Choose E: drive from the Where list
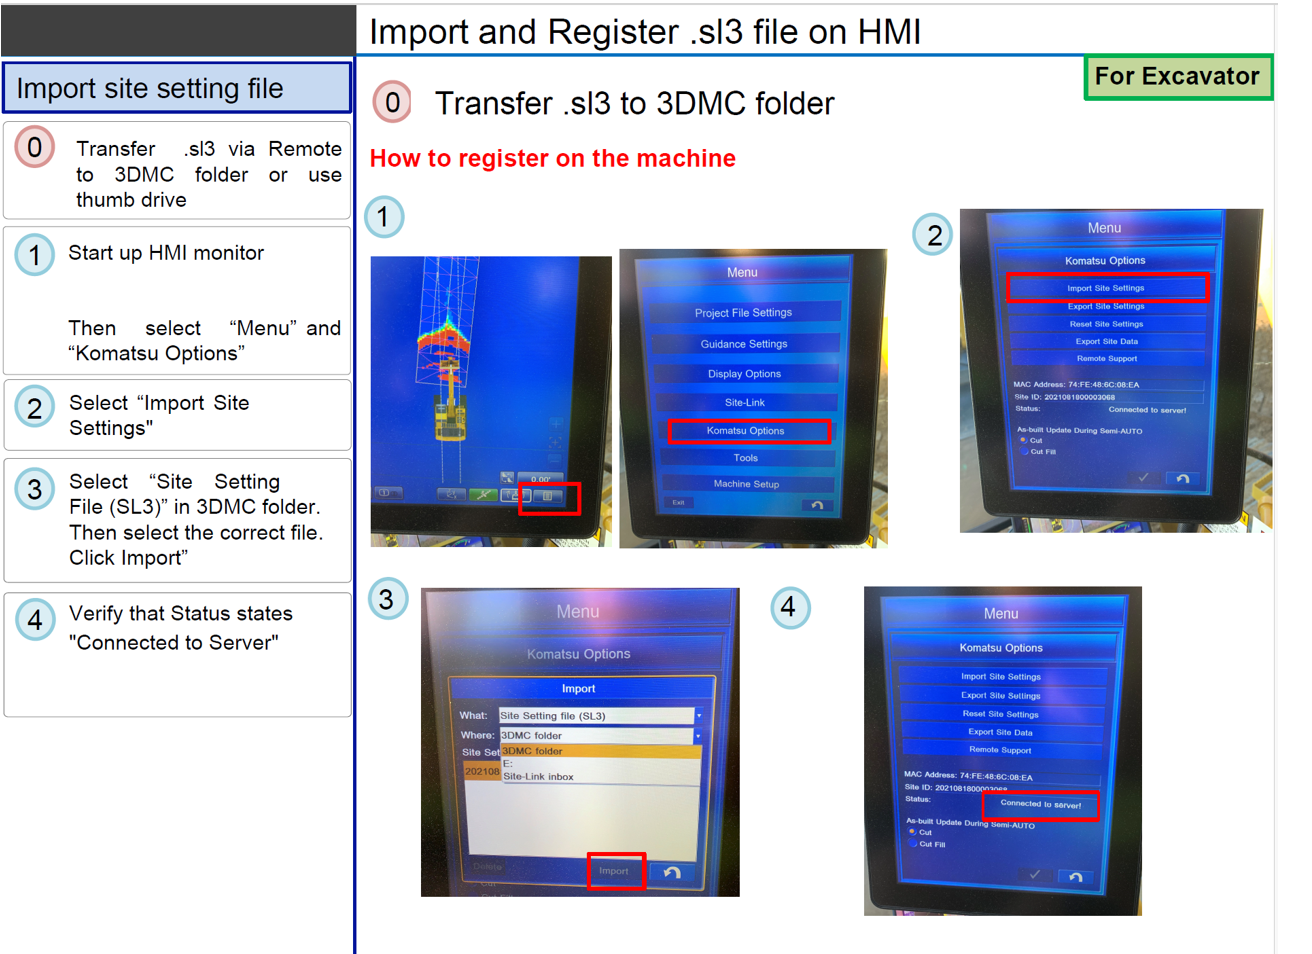The image size is (1312, 954). [601, 764]
